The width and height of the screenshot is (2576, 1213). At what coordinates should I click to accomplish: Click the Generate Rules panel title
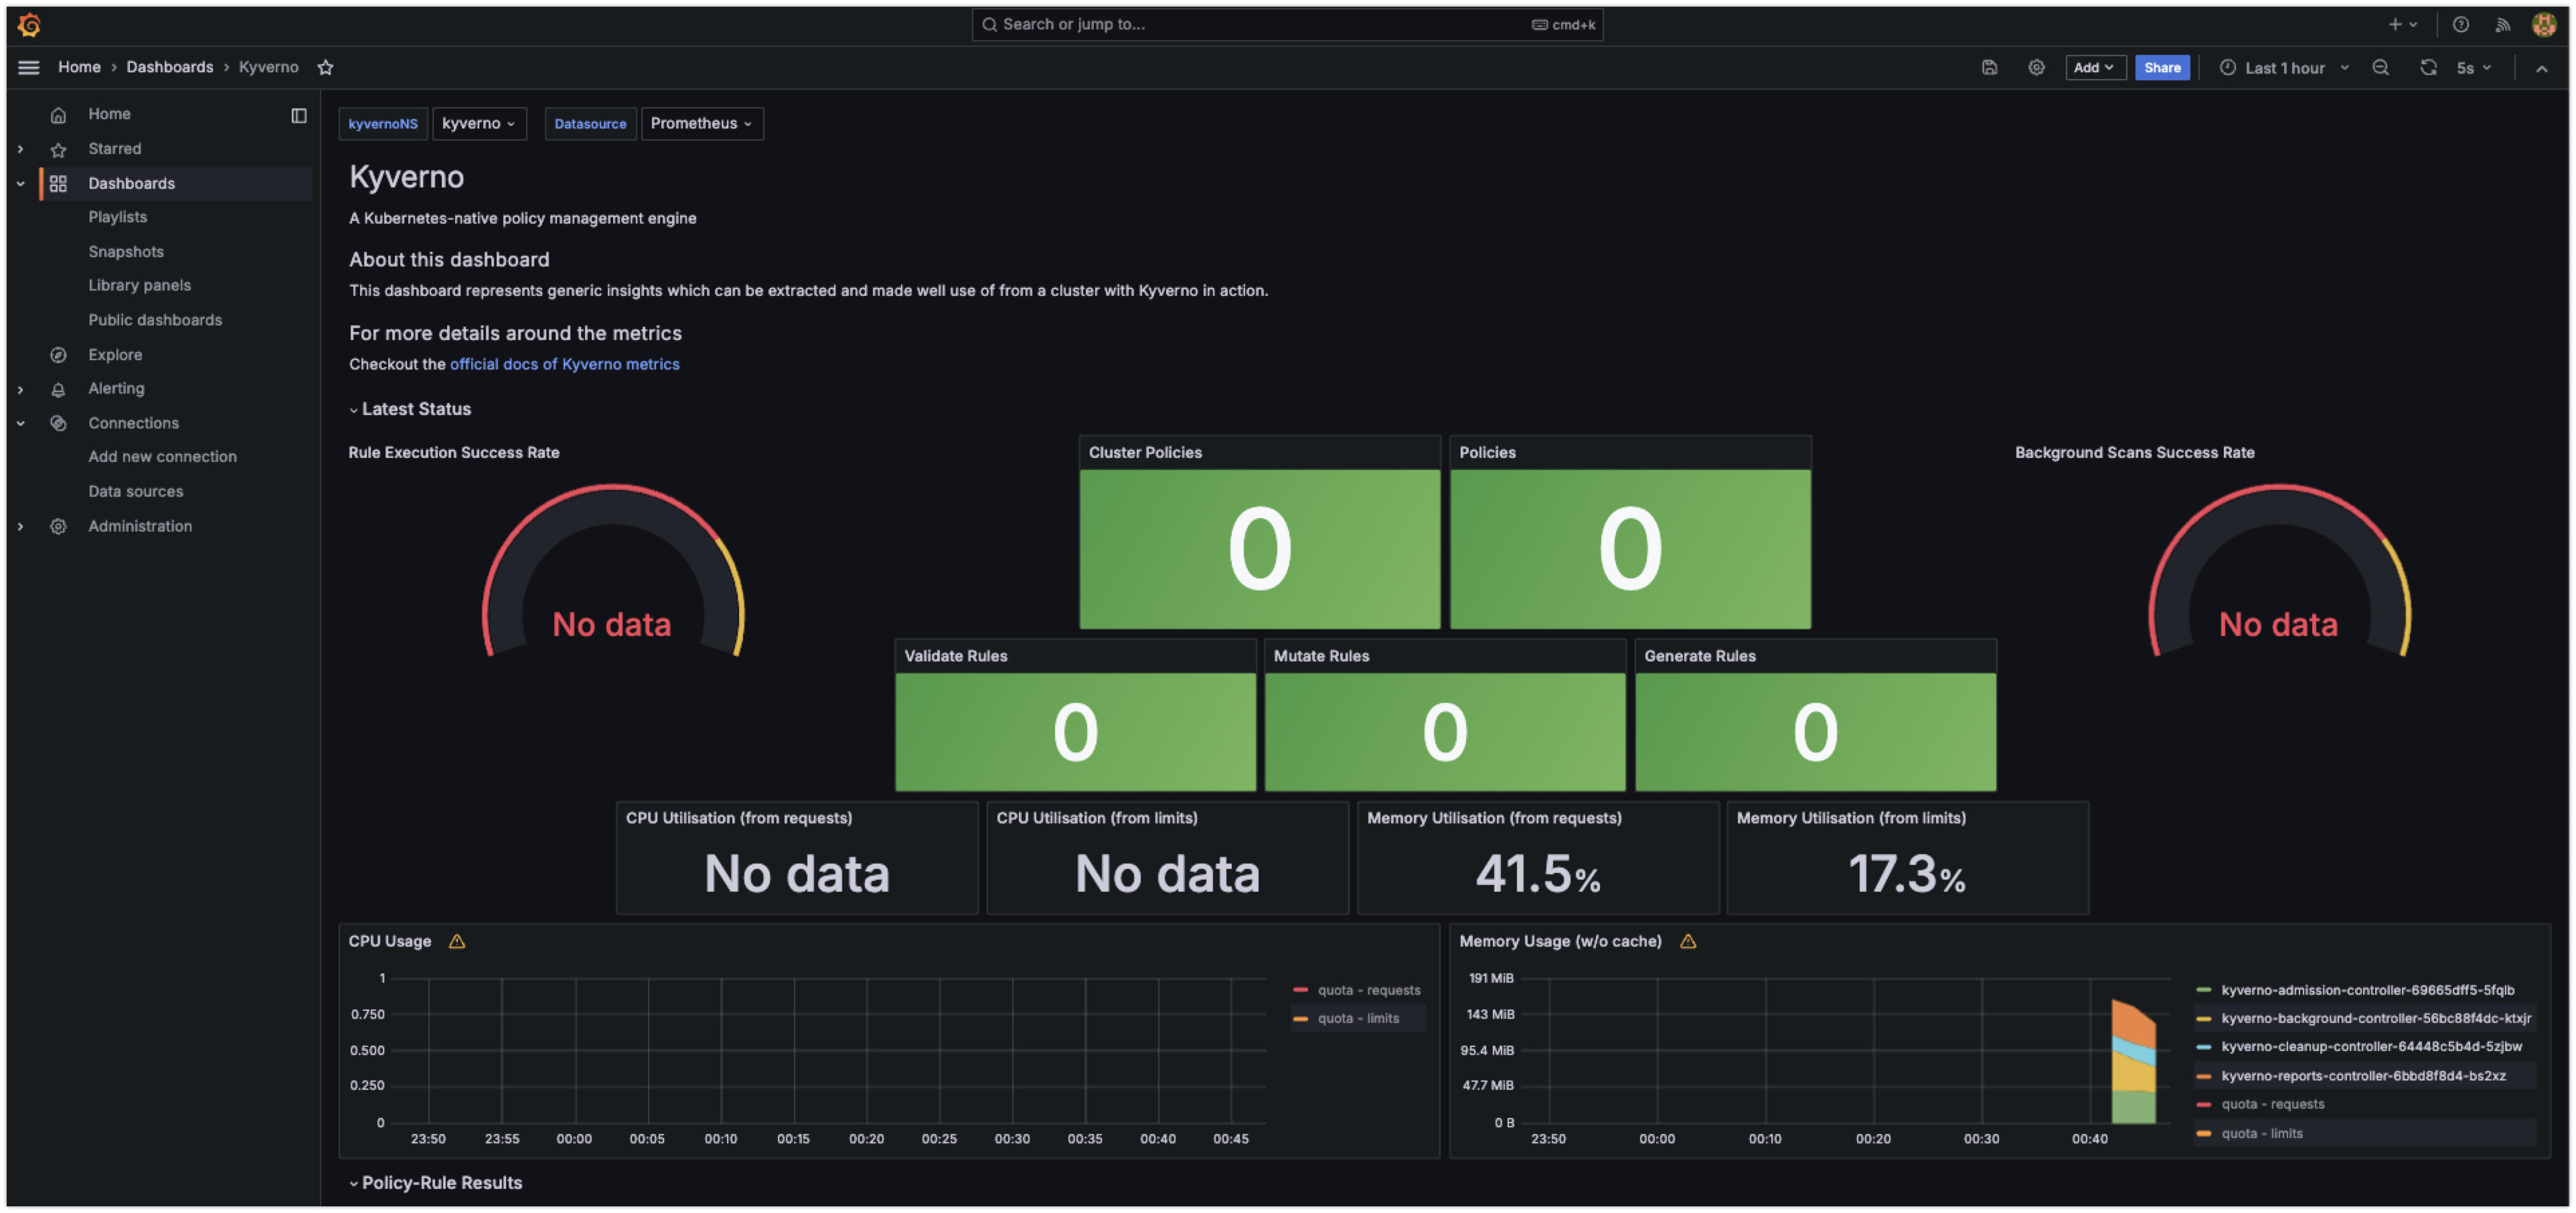[x=1699, y=656]
